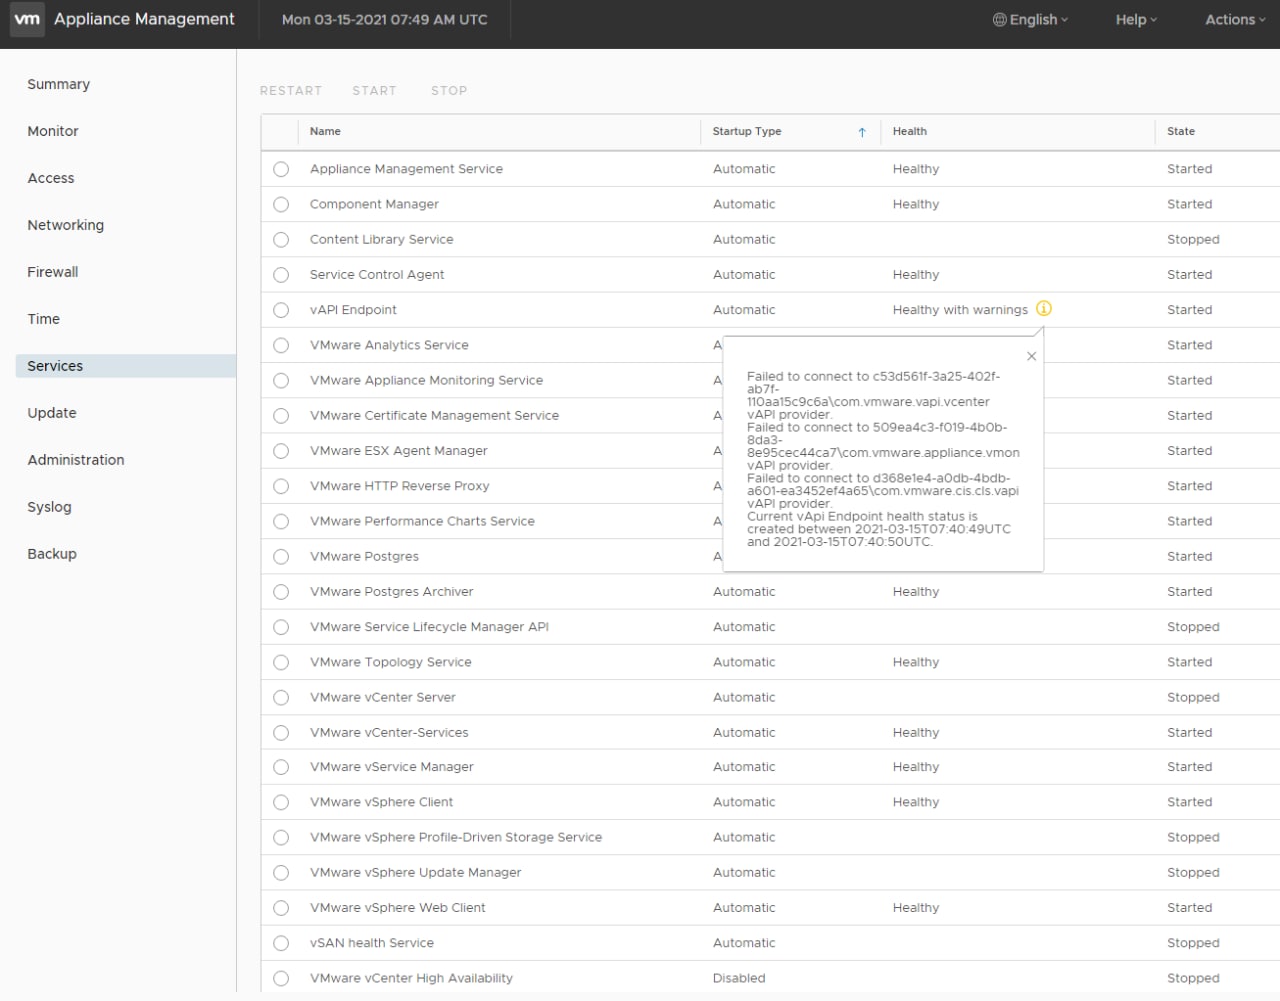Go to Administration page
The height and width of the screenshot is (1001, 1280).
(x=76, y=460)
